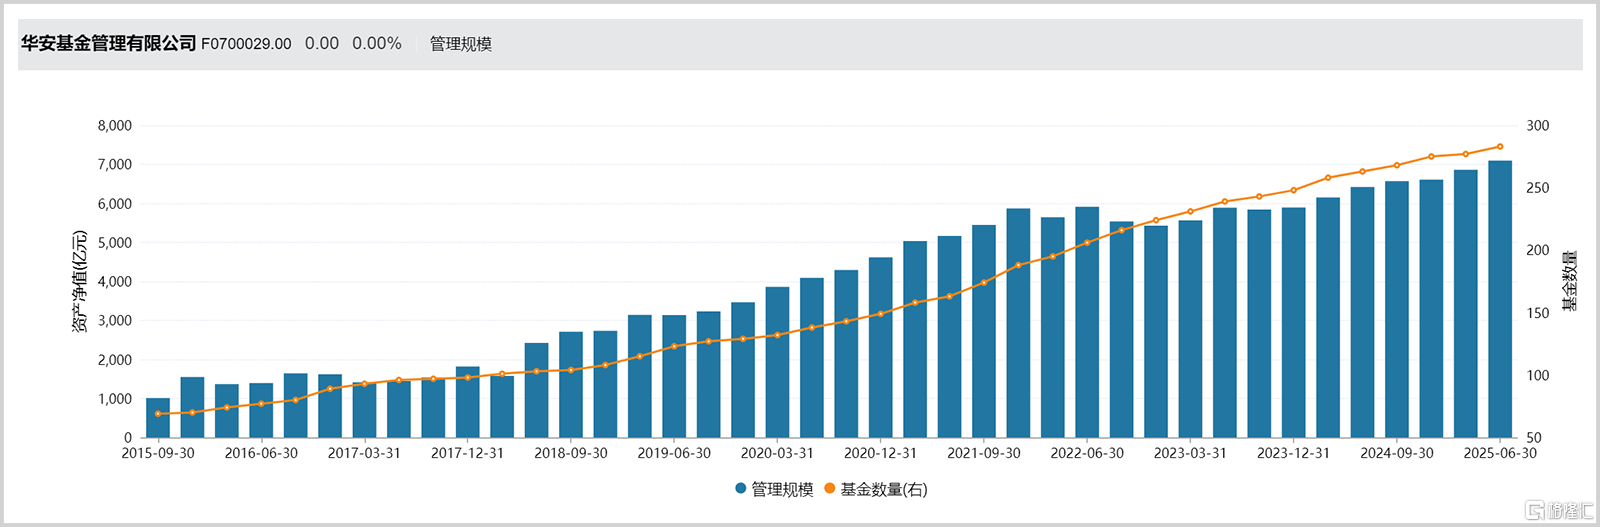This screenshot has width=1600, height=527.
Task: Click the left axis value 4,000
Action: [x=115, y=282]
